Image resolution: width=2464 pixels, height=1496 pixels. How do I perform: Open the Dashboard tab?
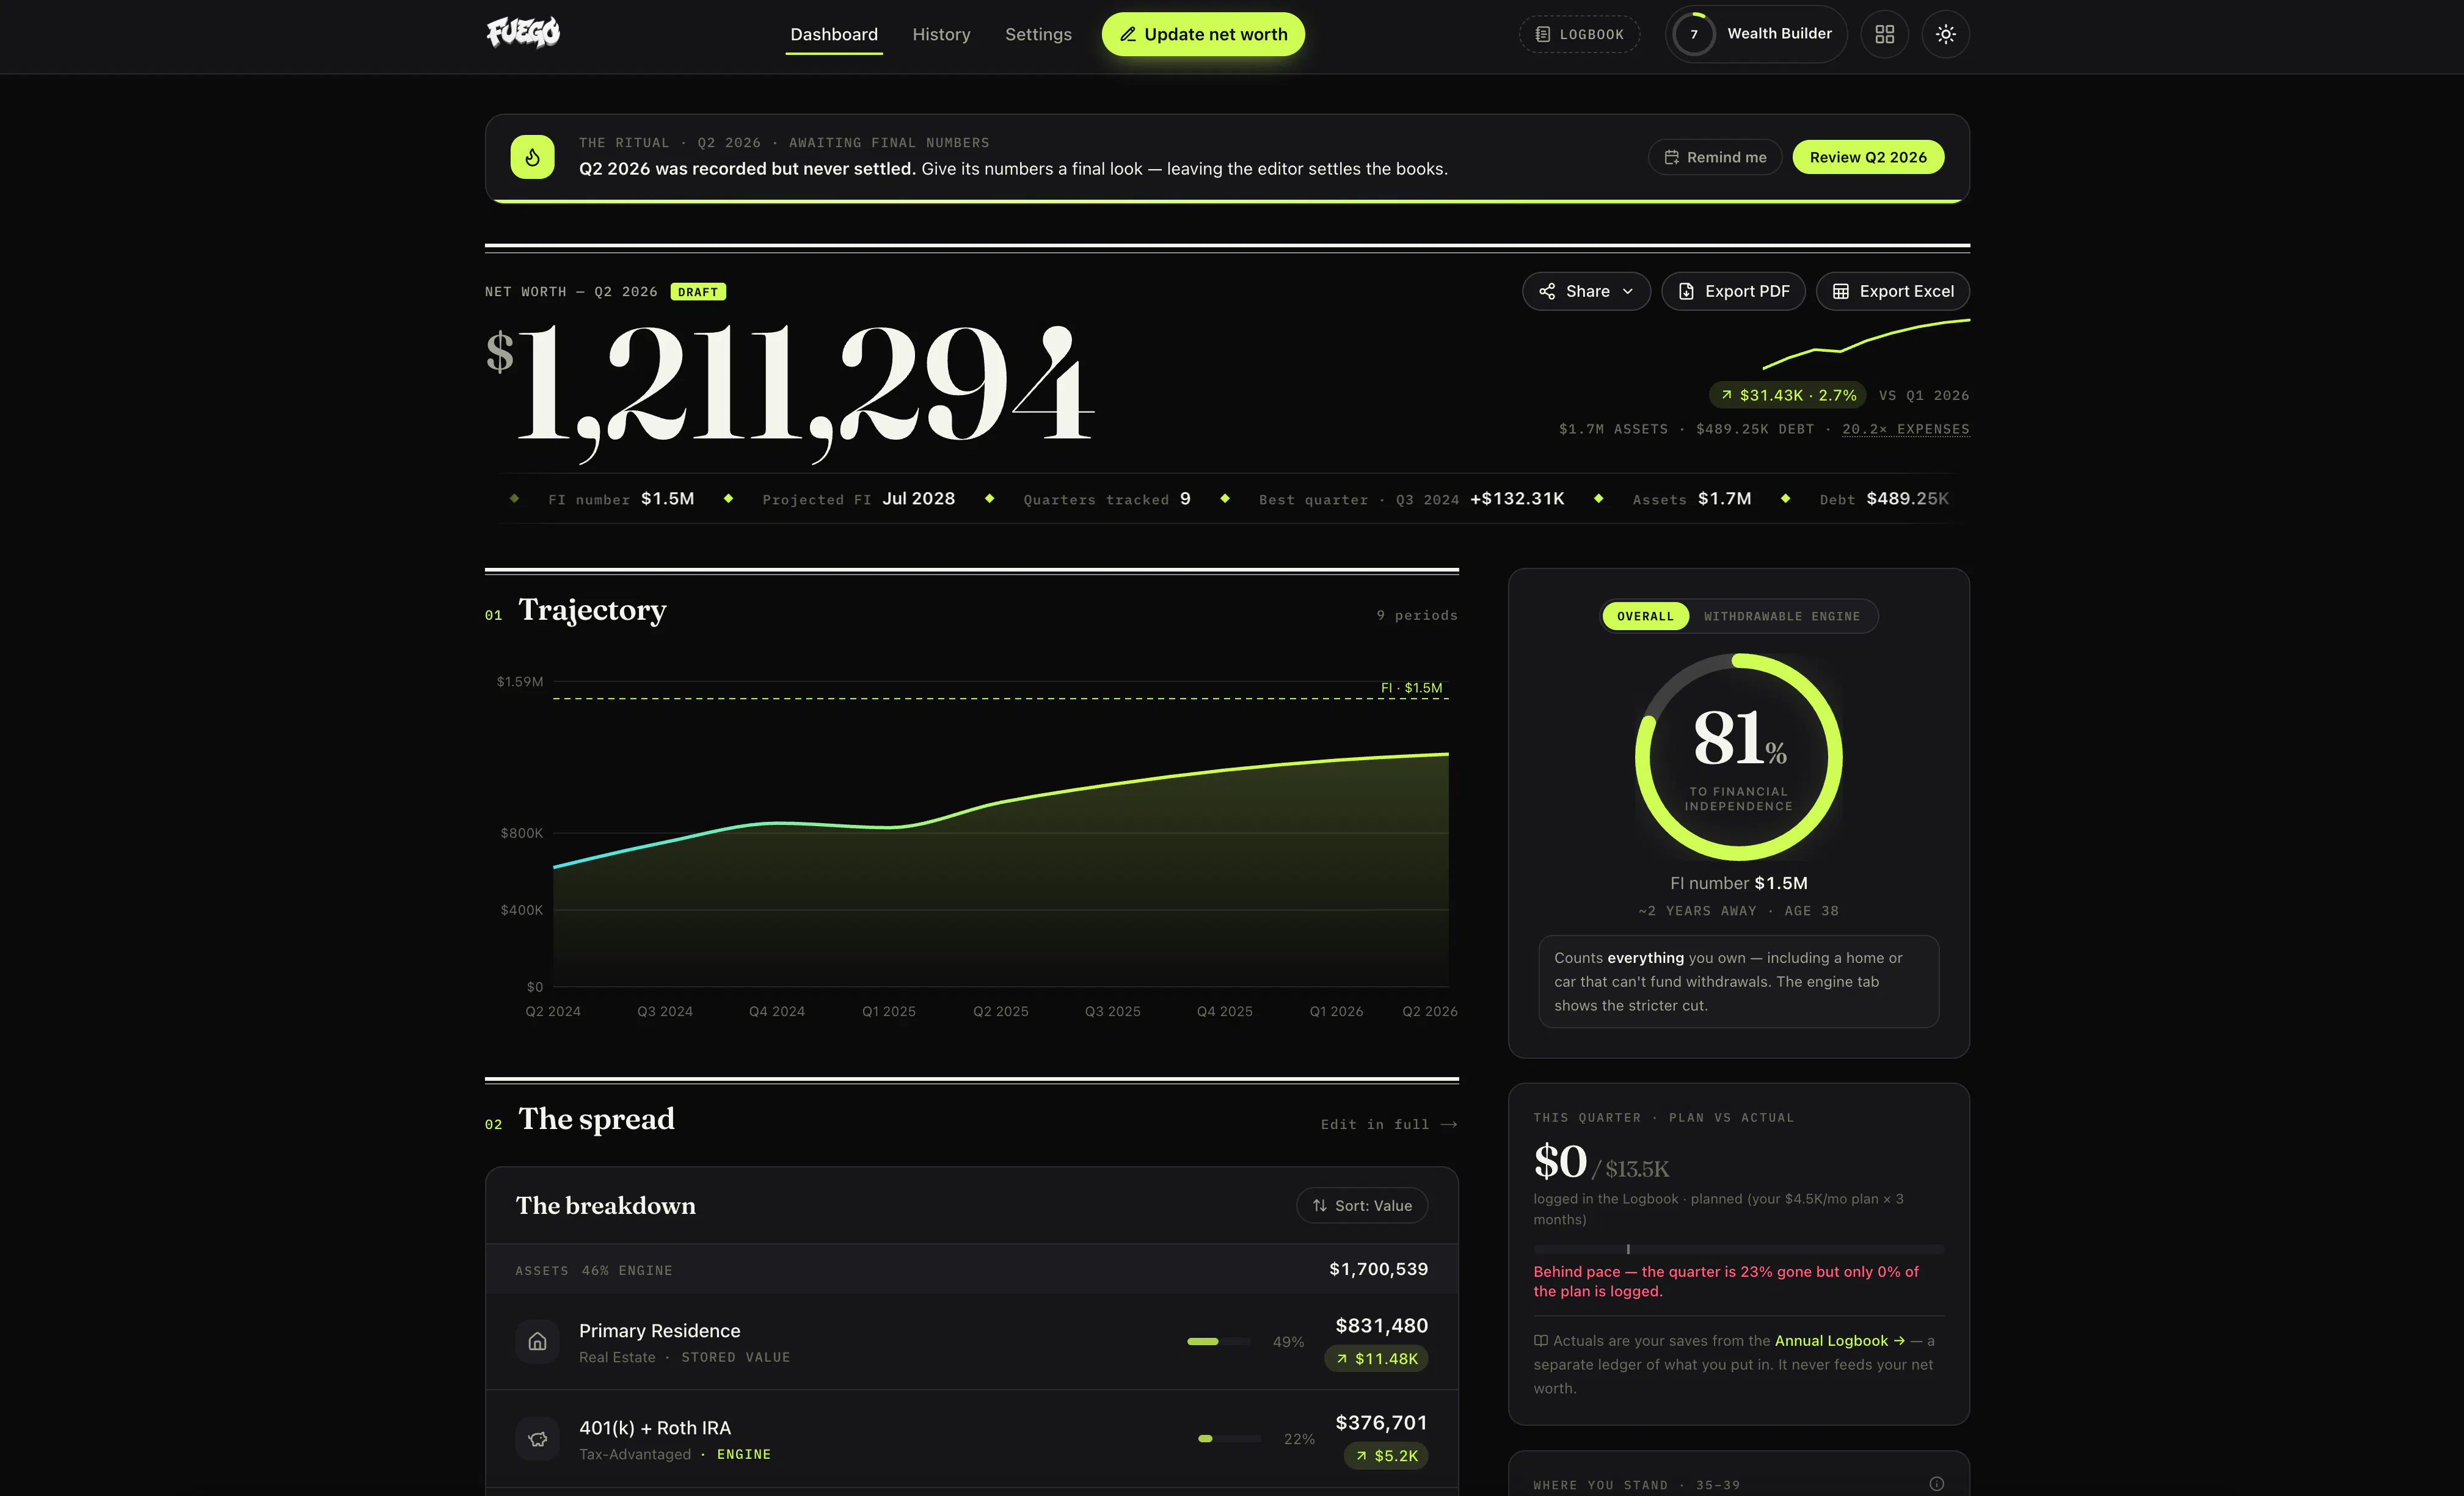[834, 34]
